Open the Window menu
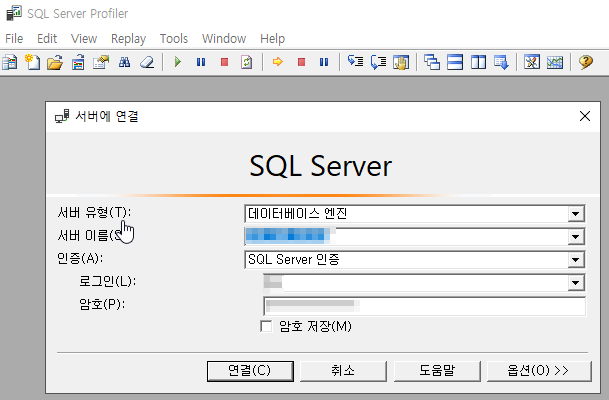Image resolution: width=609 pixels, height=400 pixels. point(224,38)
